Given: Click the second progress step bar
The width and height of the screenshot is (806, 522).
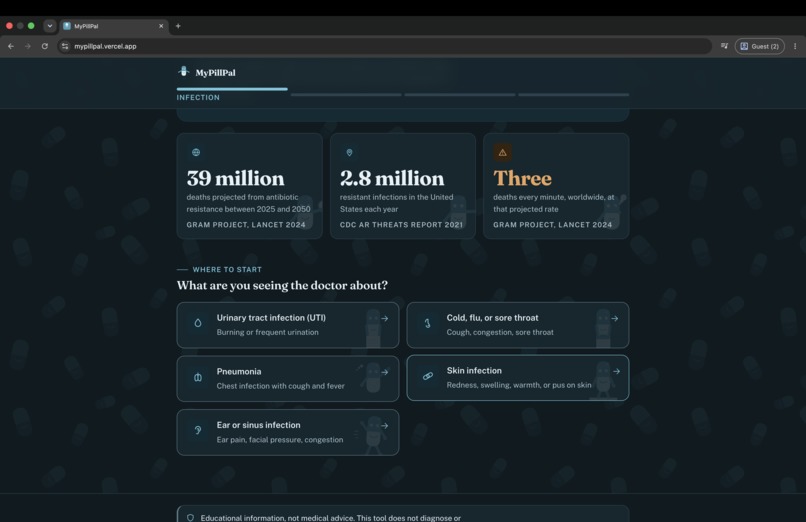Looking at the screenshot, I should tap(346, 95).
